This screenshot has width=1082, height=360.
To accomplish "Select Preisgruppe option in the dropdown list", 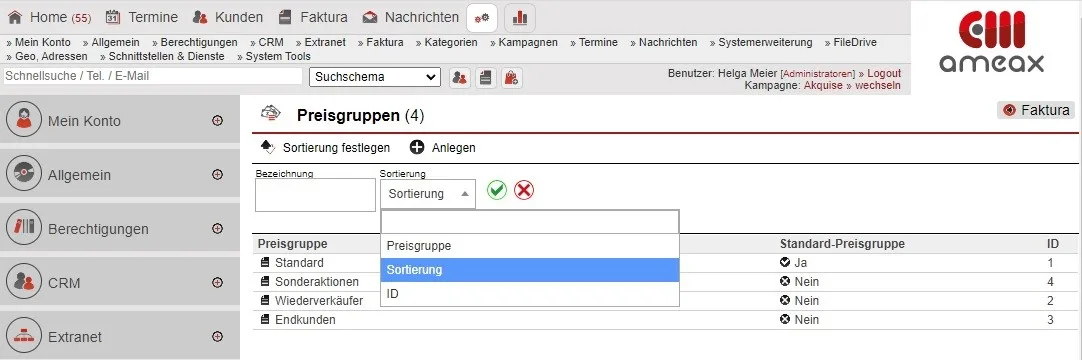I will click(530, 246).
